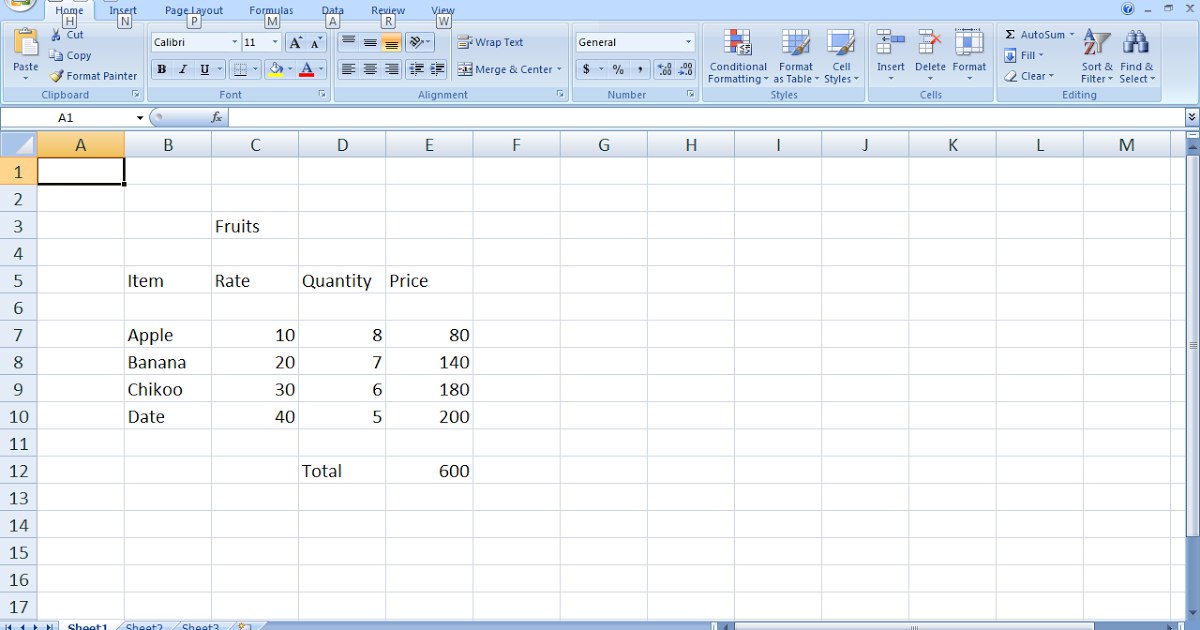The width and height of the screenshot is (1200, 630).
Task: Toggle middle vertical alignment
Action: (370, 43)
